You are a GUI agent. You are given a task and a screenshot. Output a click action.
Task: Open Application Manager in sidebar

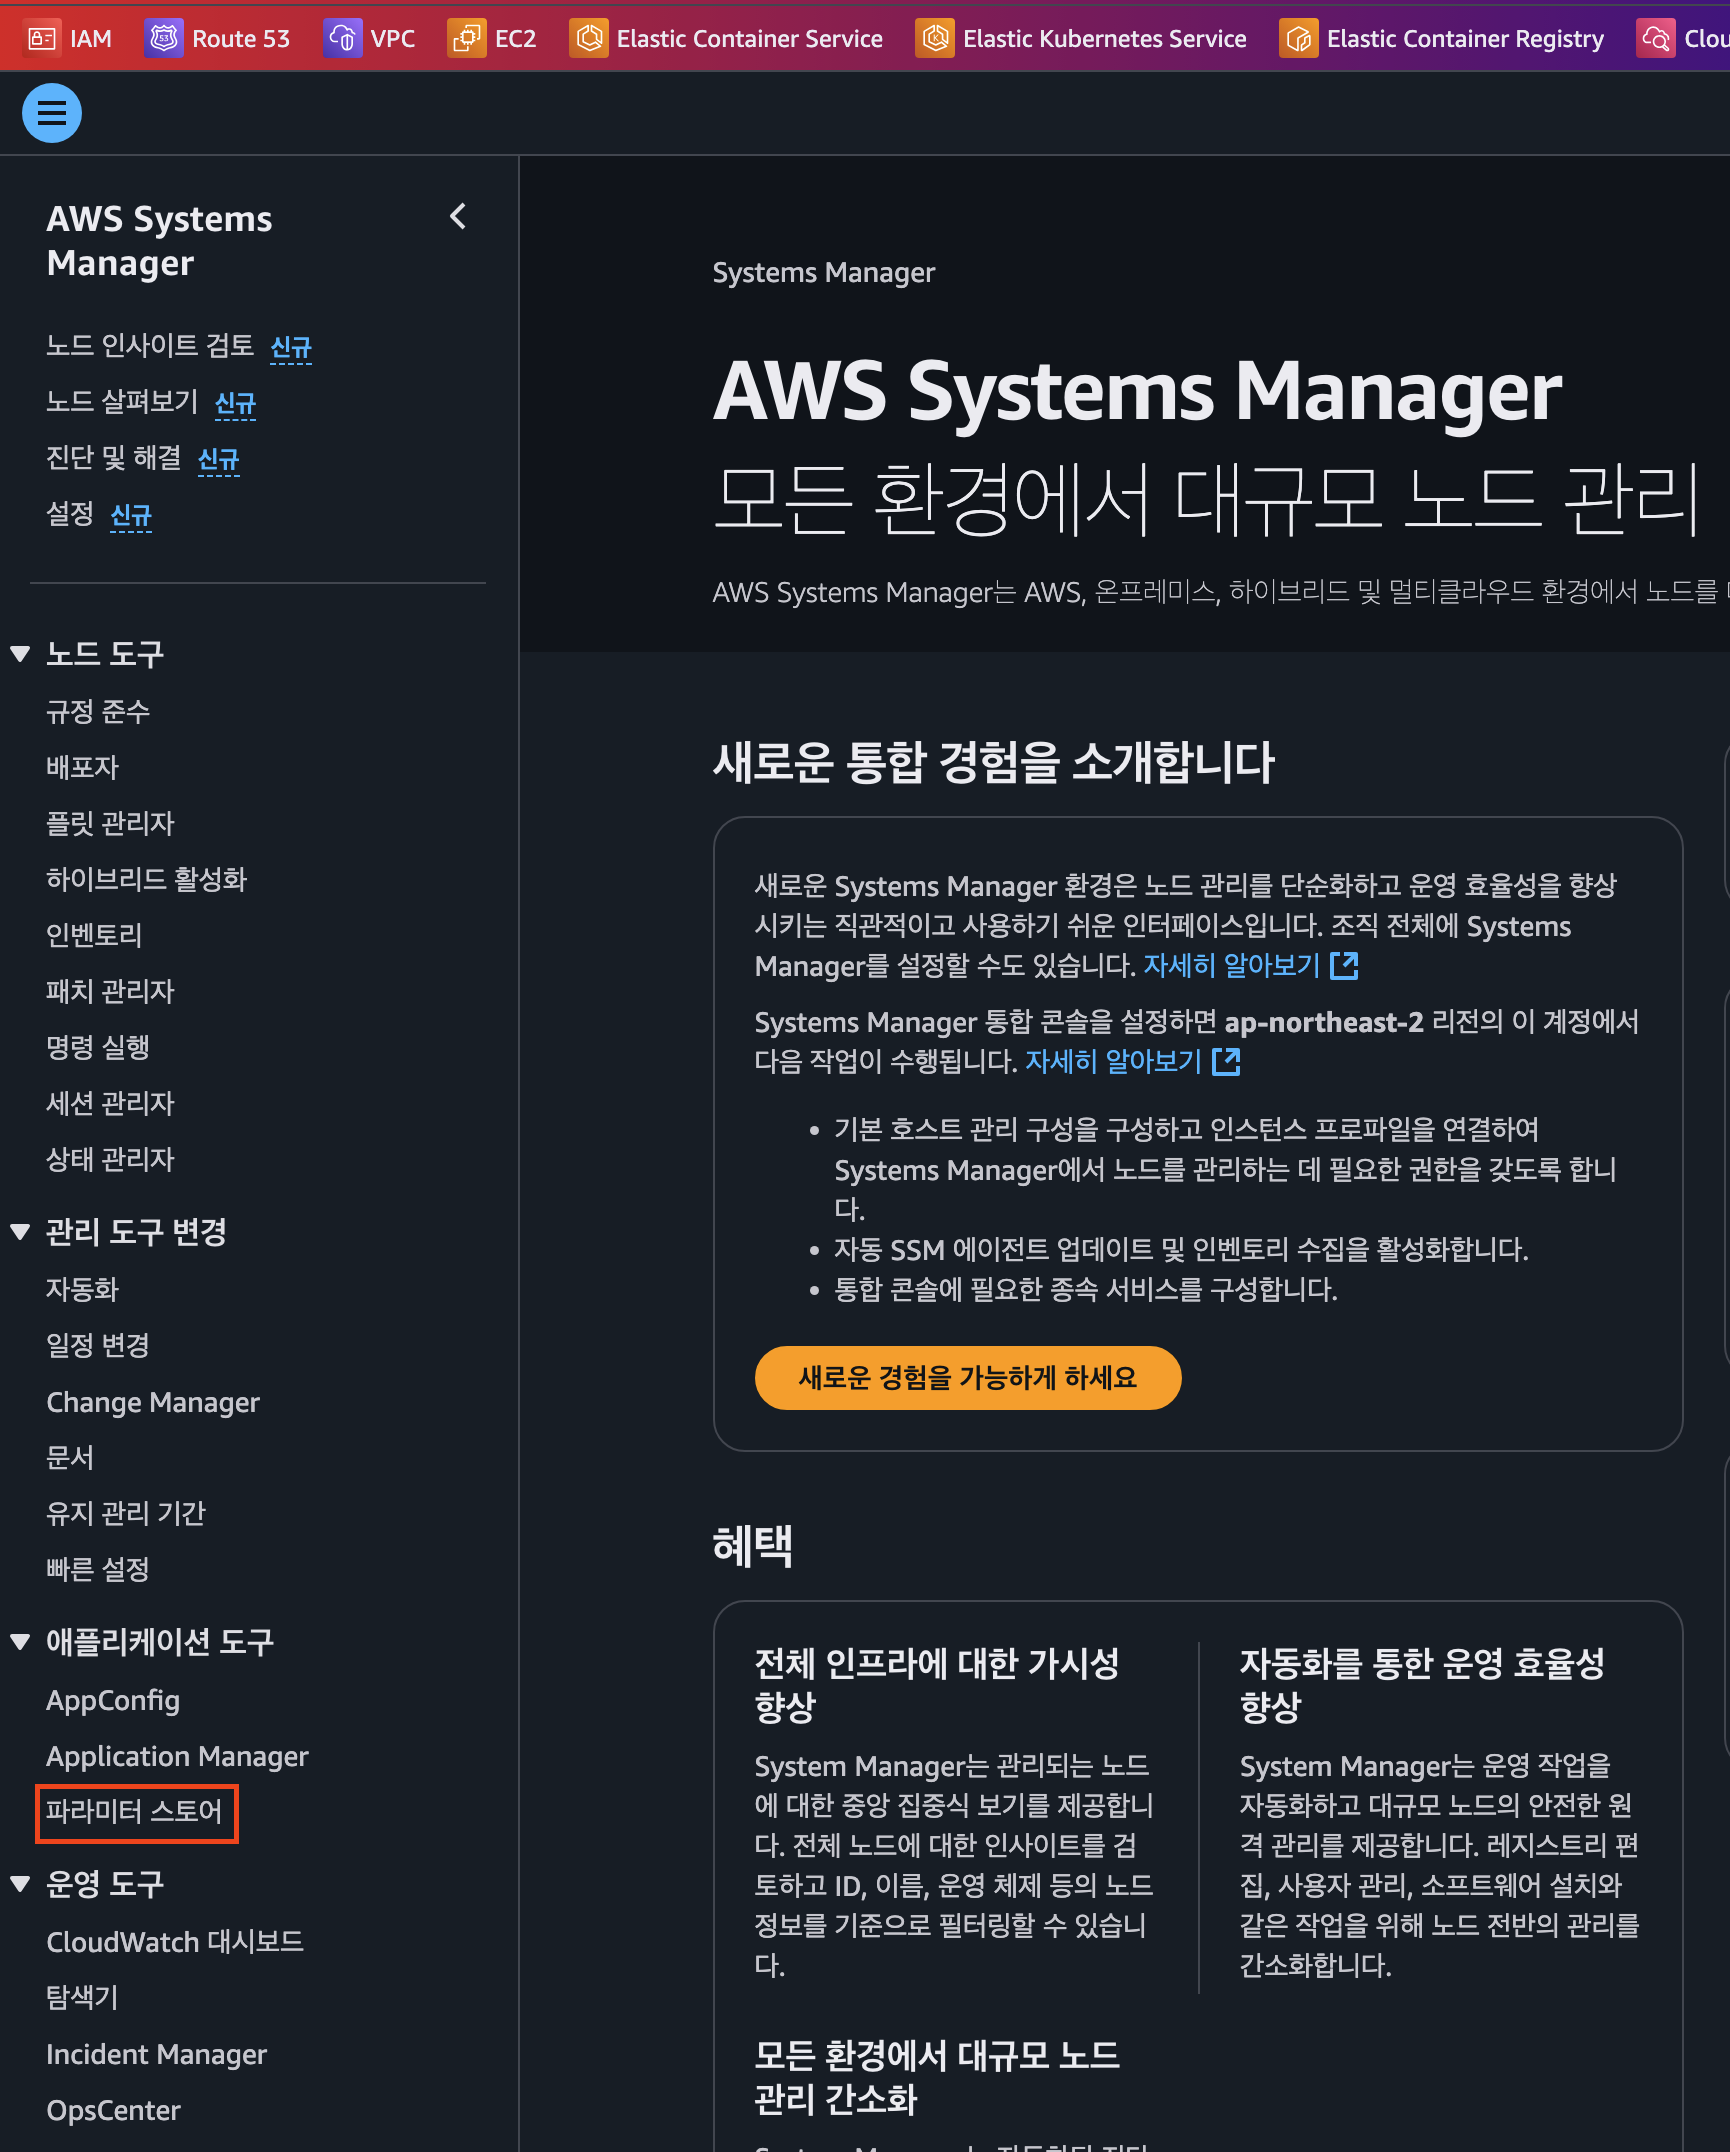[177, 1756]
